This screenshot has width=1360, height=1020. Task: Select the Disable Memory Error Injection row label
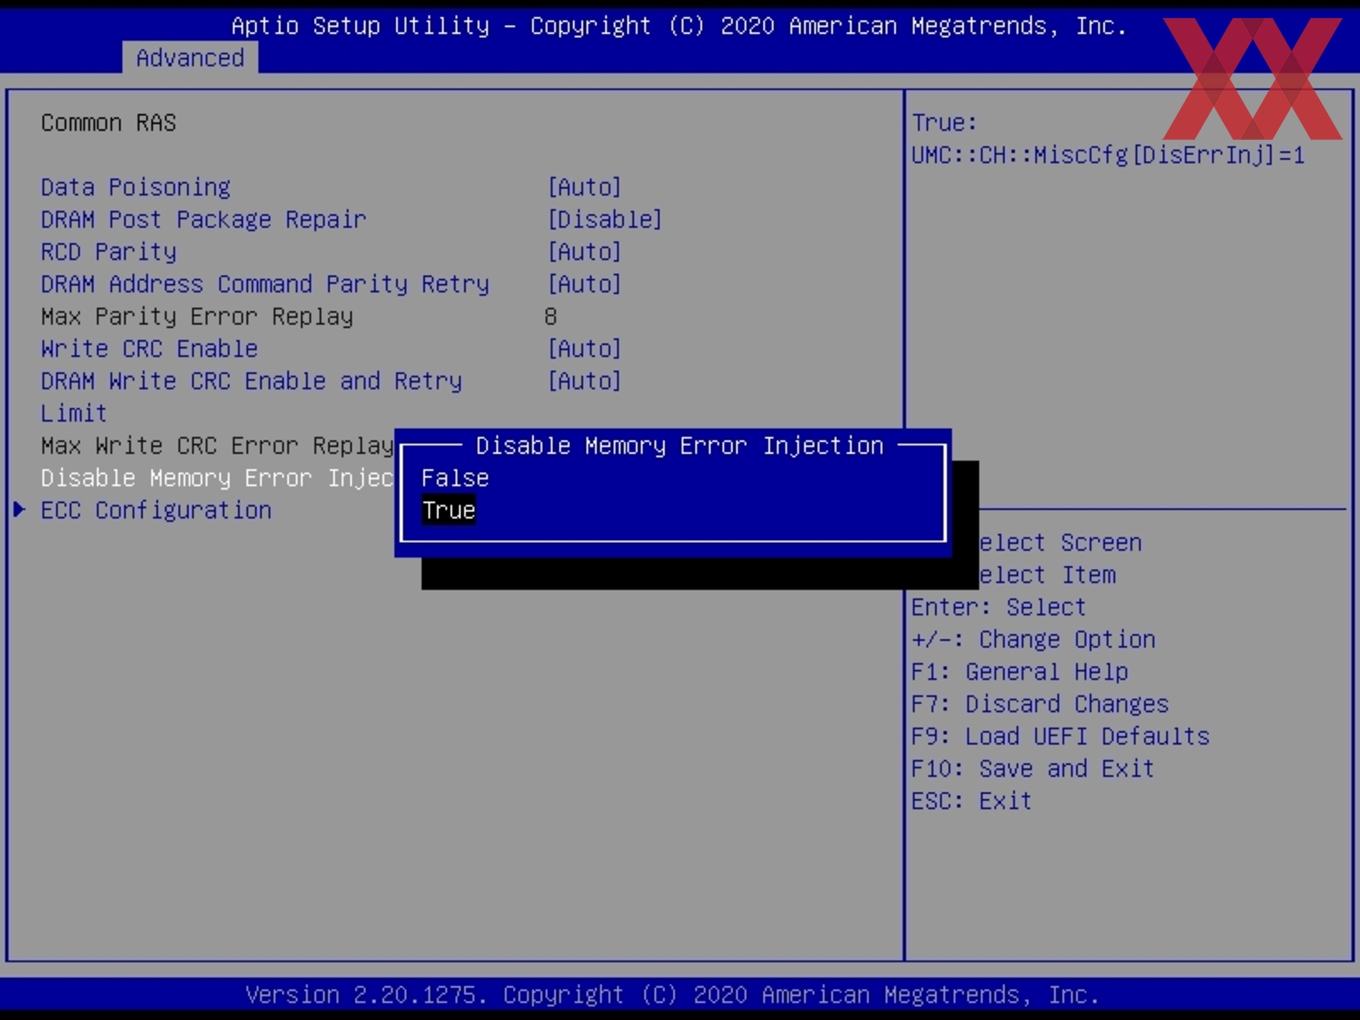point(217,478)
